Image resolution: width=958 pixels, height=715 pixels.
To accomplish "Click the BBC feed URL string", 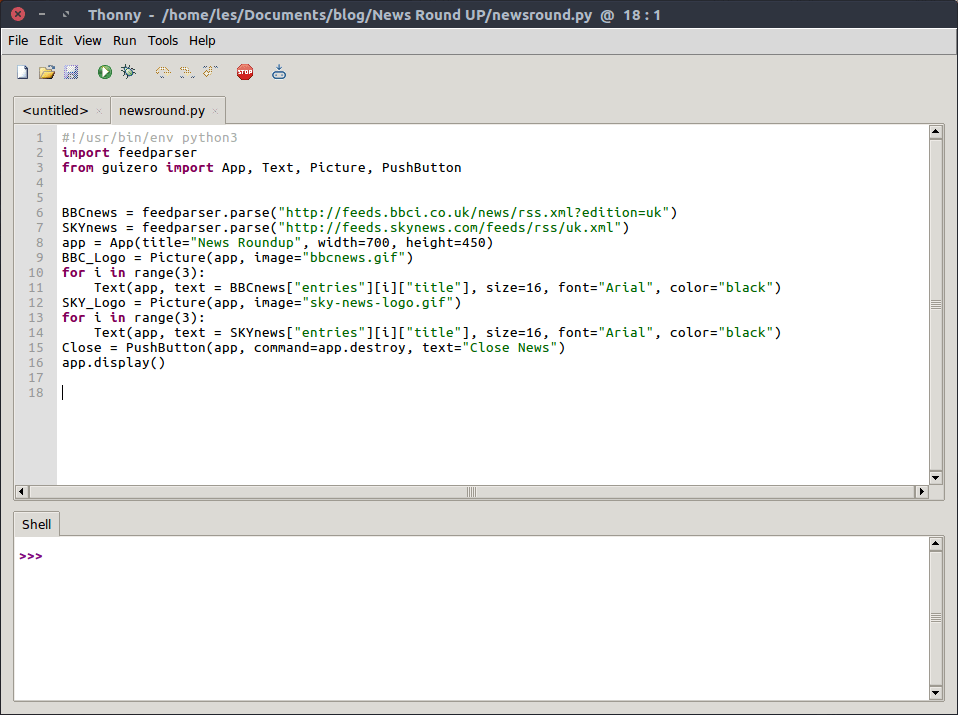I will click(474, 213).
